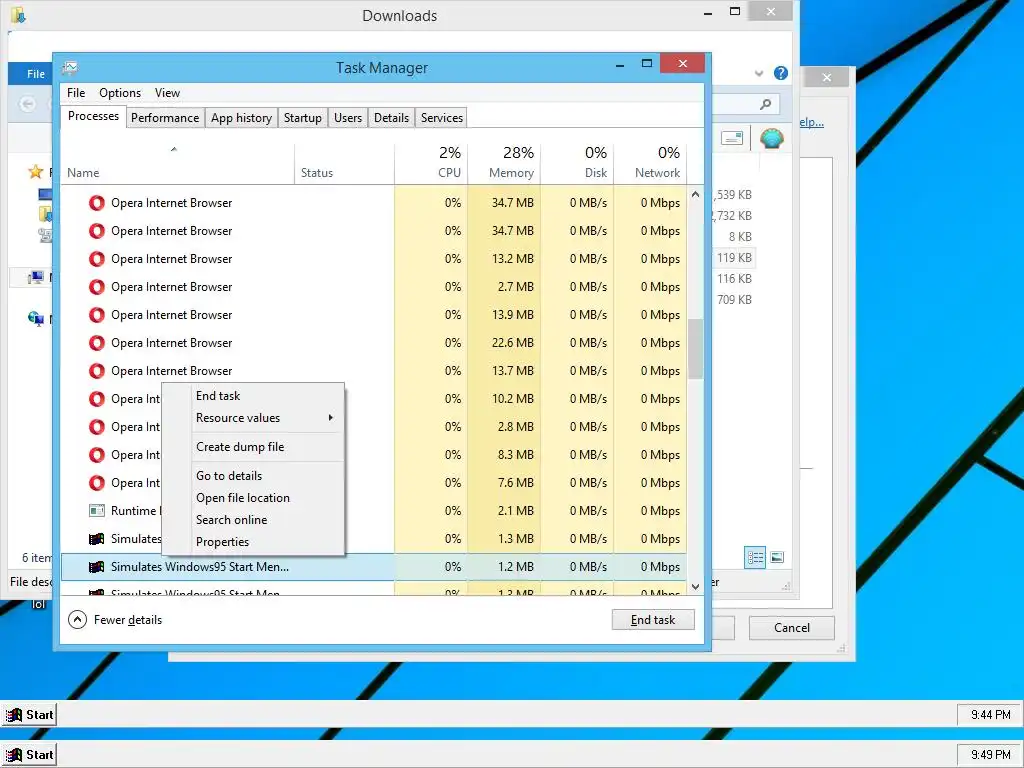Select the Processes tab

(93, 116)
